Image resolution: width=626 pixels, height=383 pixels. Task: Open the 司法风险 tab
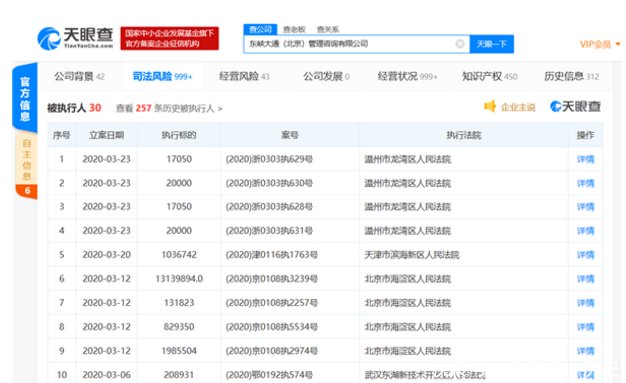click(x=162, y=76)
